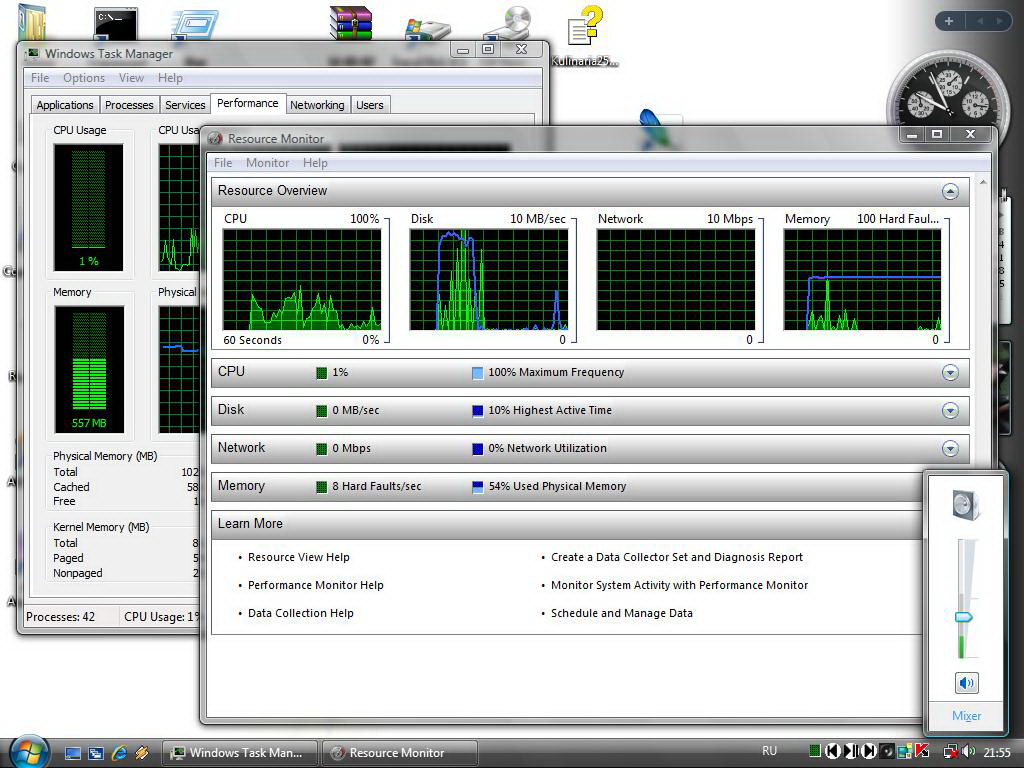
Task: Open the Mixer link in volume popup
Action: click(967, 716)
